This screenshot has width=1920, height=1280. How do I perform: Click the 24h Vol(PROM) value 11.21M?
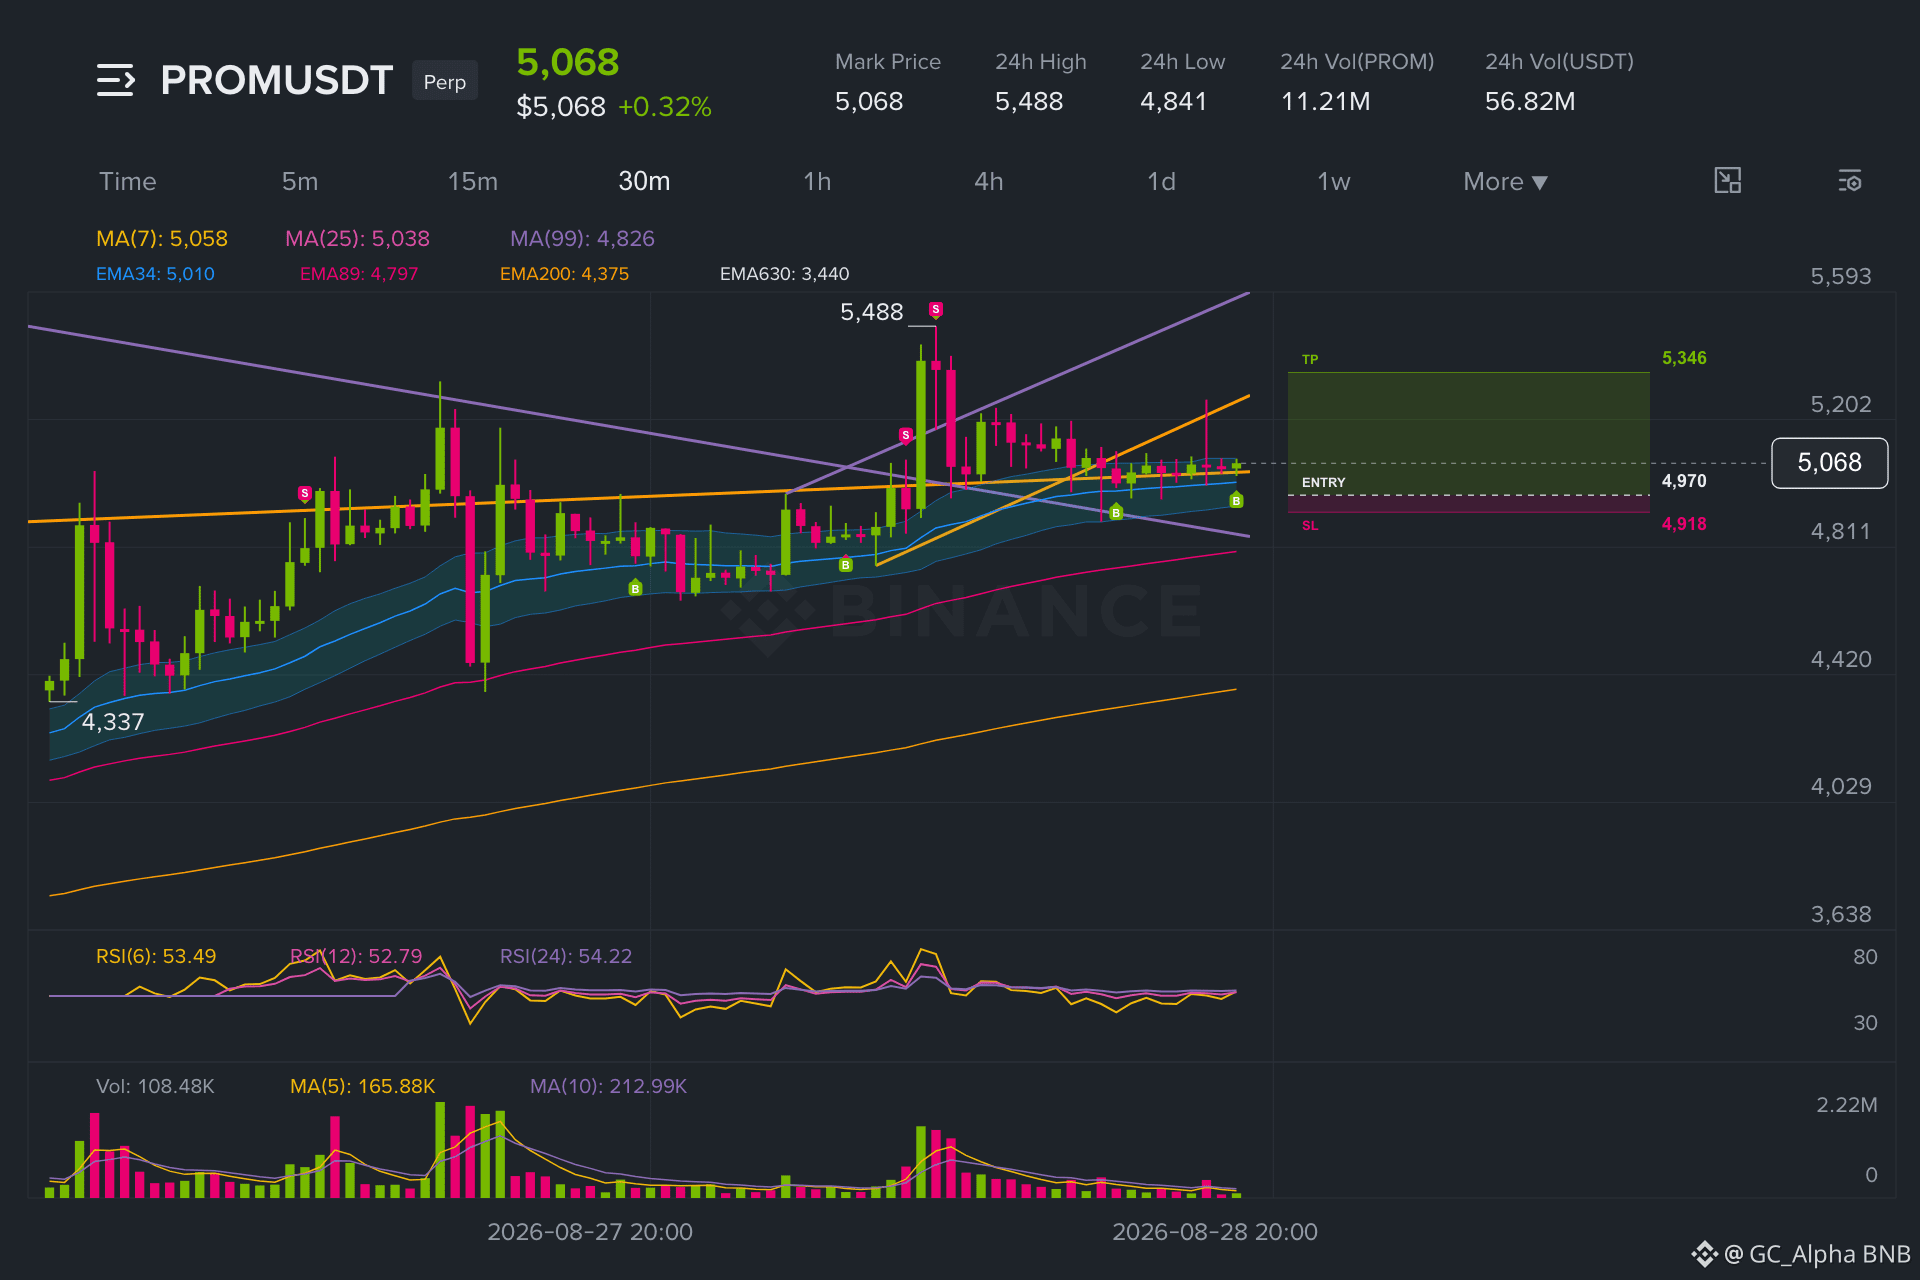(1325, 101)
